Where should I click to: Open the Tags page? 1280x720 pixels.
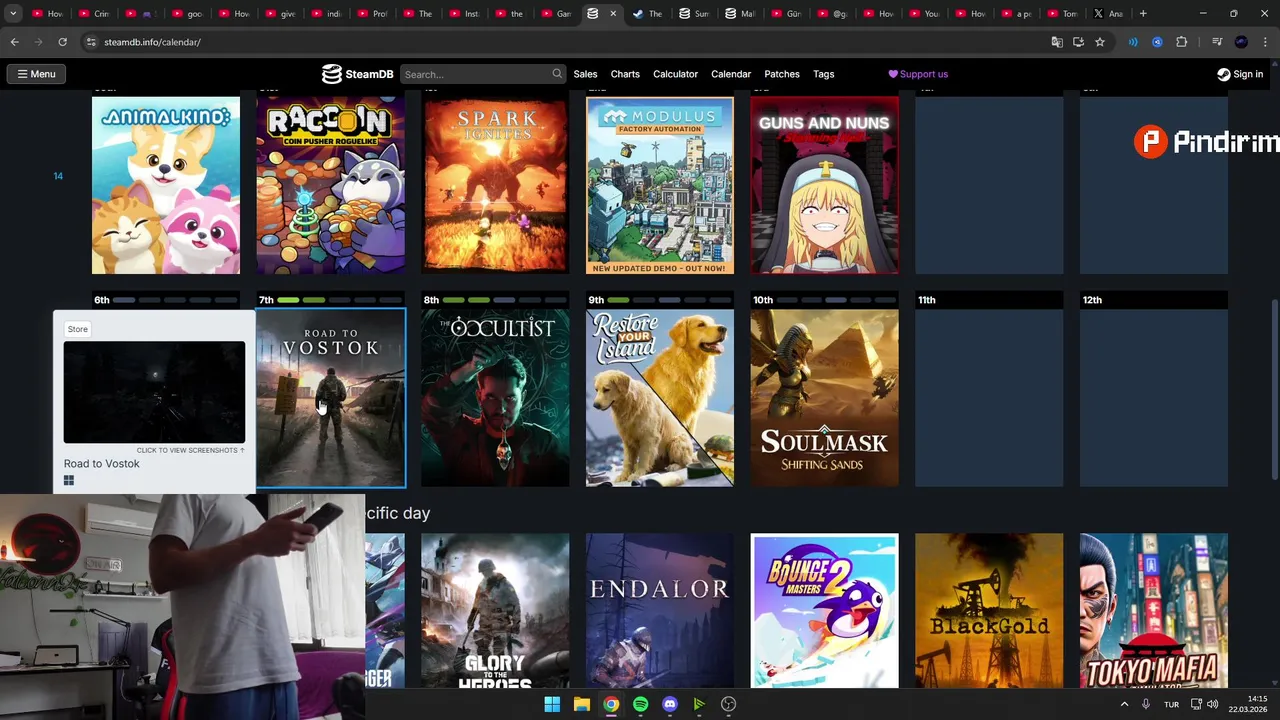[823, 74]
